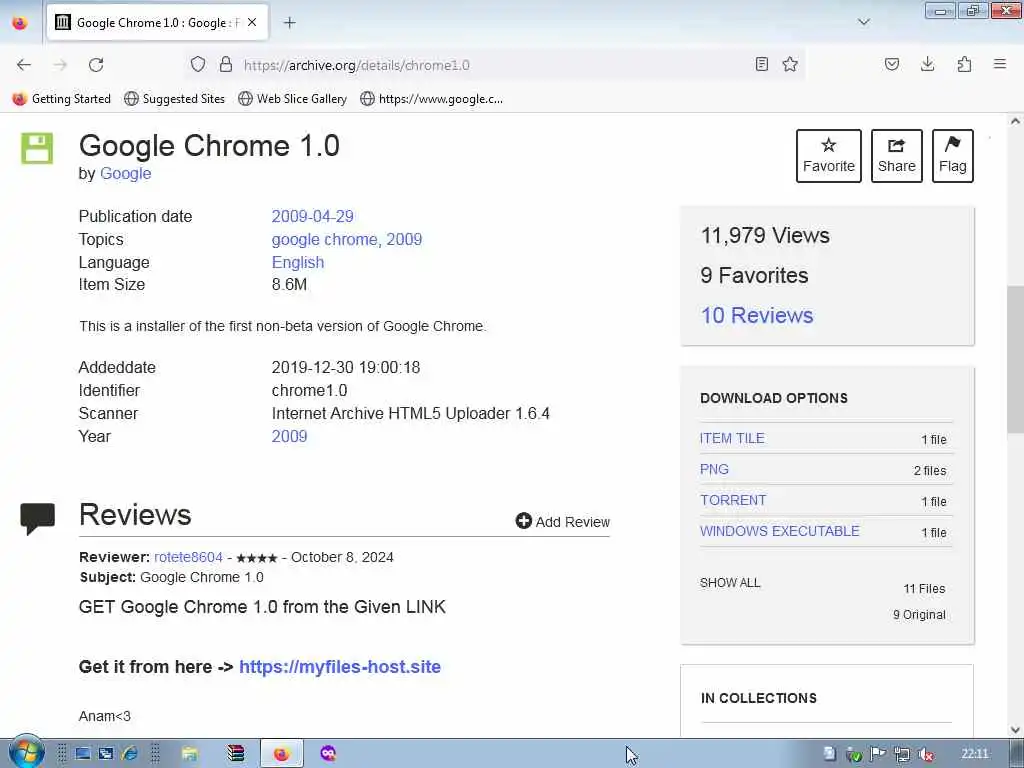Click the Reviews speech bubble icon
Screen dimensions: 1024x768
(x=37, y=519)
